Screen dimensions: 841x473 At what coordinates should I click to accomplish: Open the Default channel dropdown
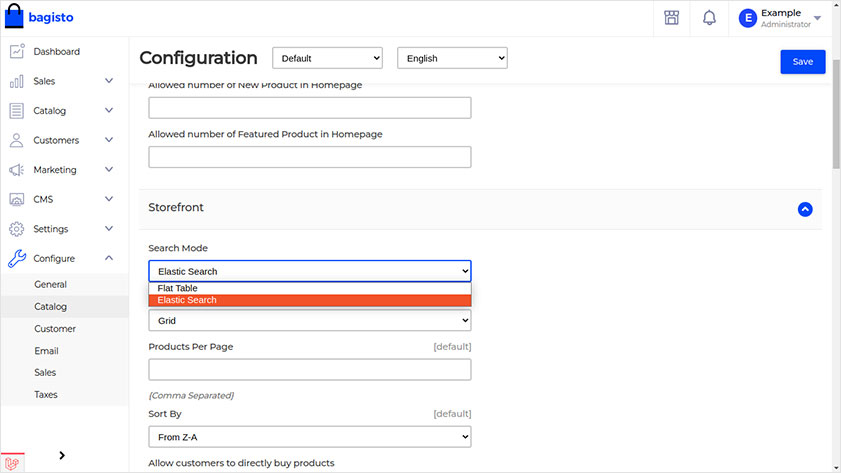coord(327,59)
